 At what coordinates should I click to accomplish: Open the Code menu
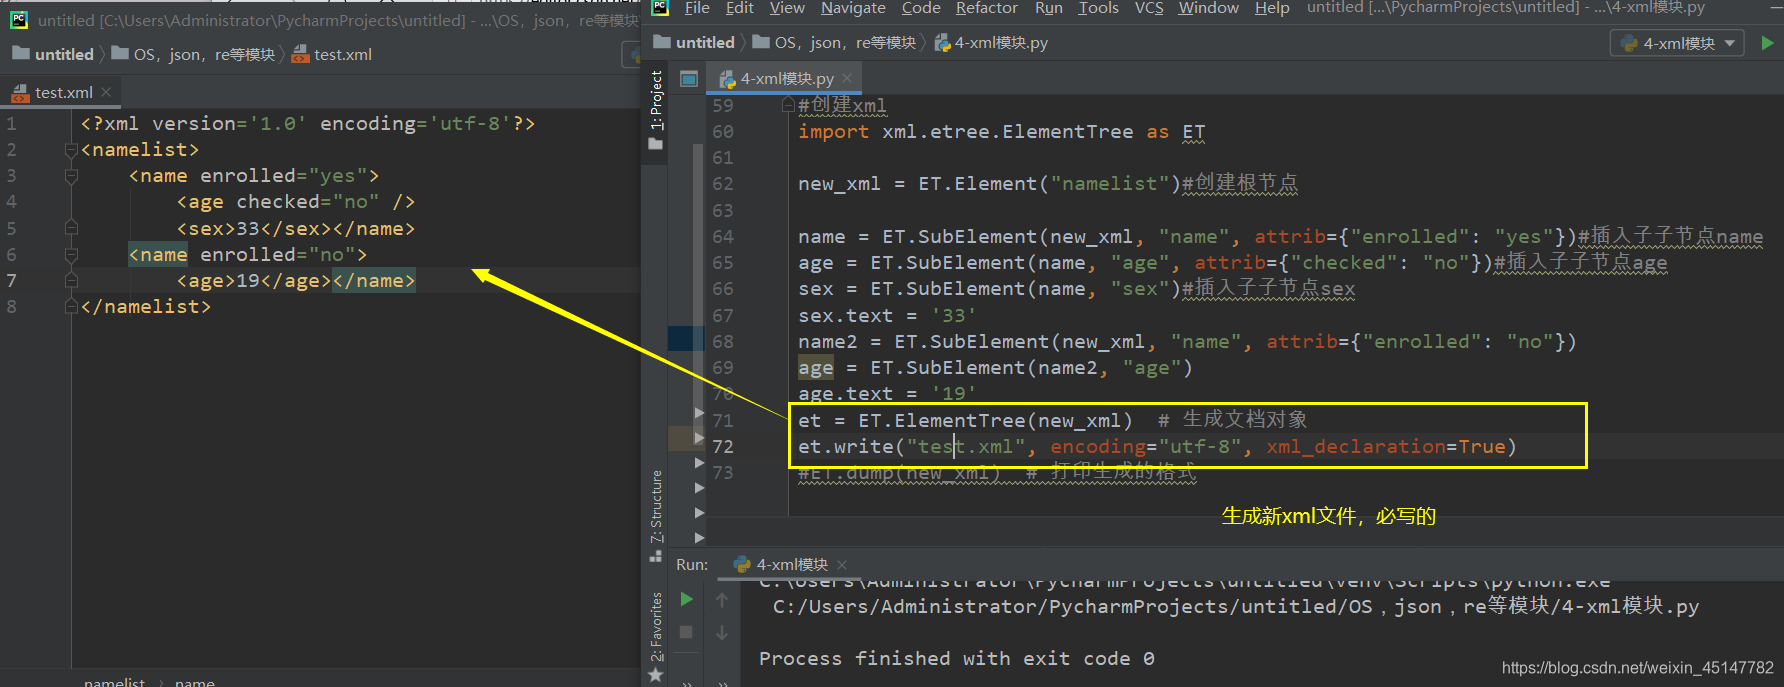click(921, 8)
